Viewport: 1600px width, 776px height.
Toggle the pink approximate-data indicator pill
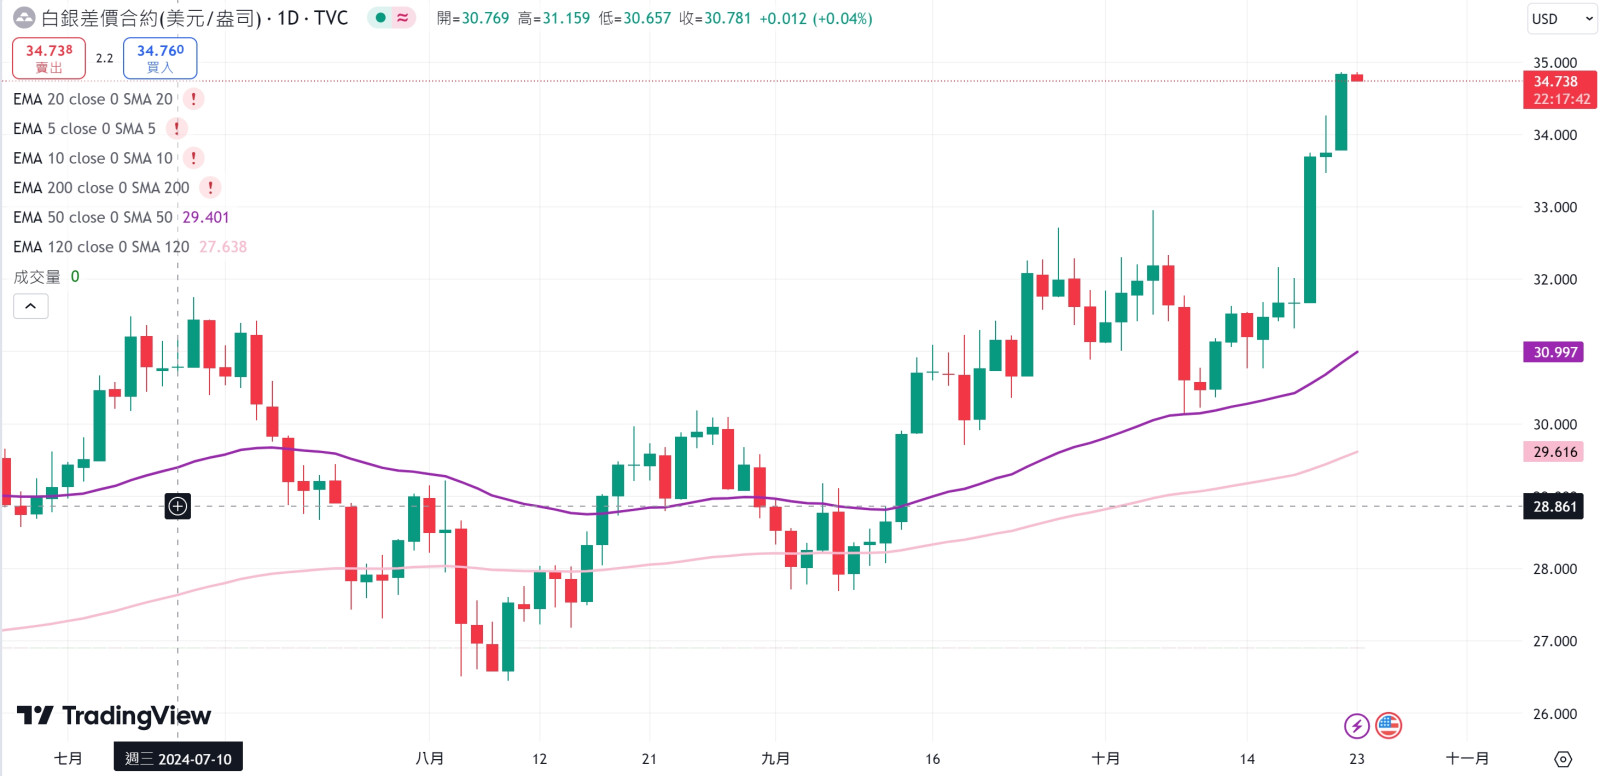pos(403,18)
